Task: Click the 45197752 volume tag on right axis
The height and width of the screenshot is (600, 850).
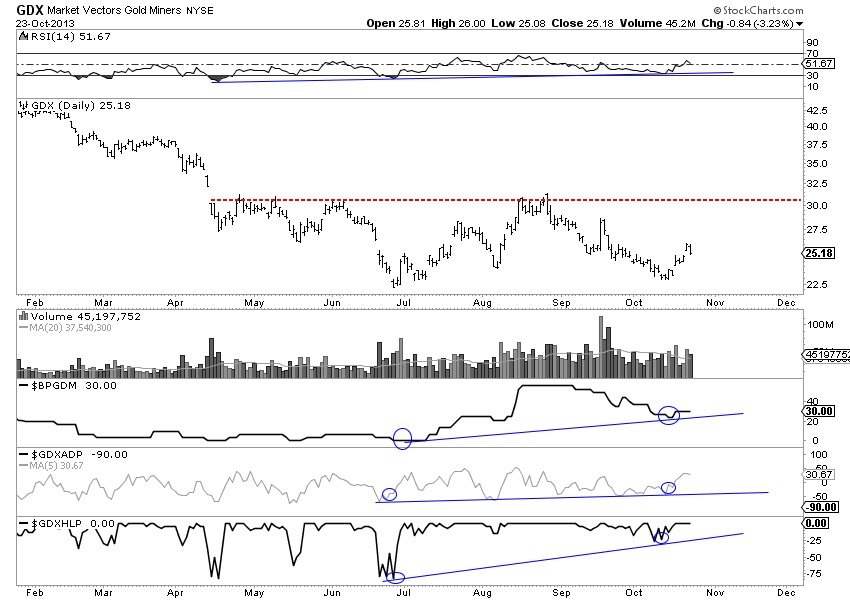Action: 825,354
